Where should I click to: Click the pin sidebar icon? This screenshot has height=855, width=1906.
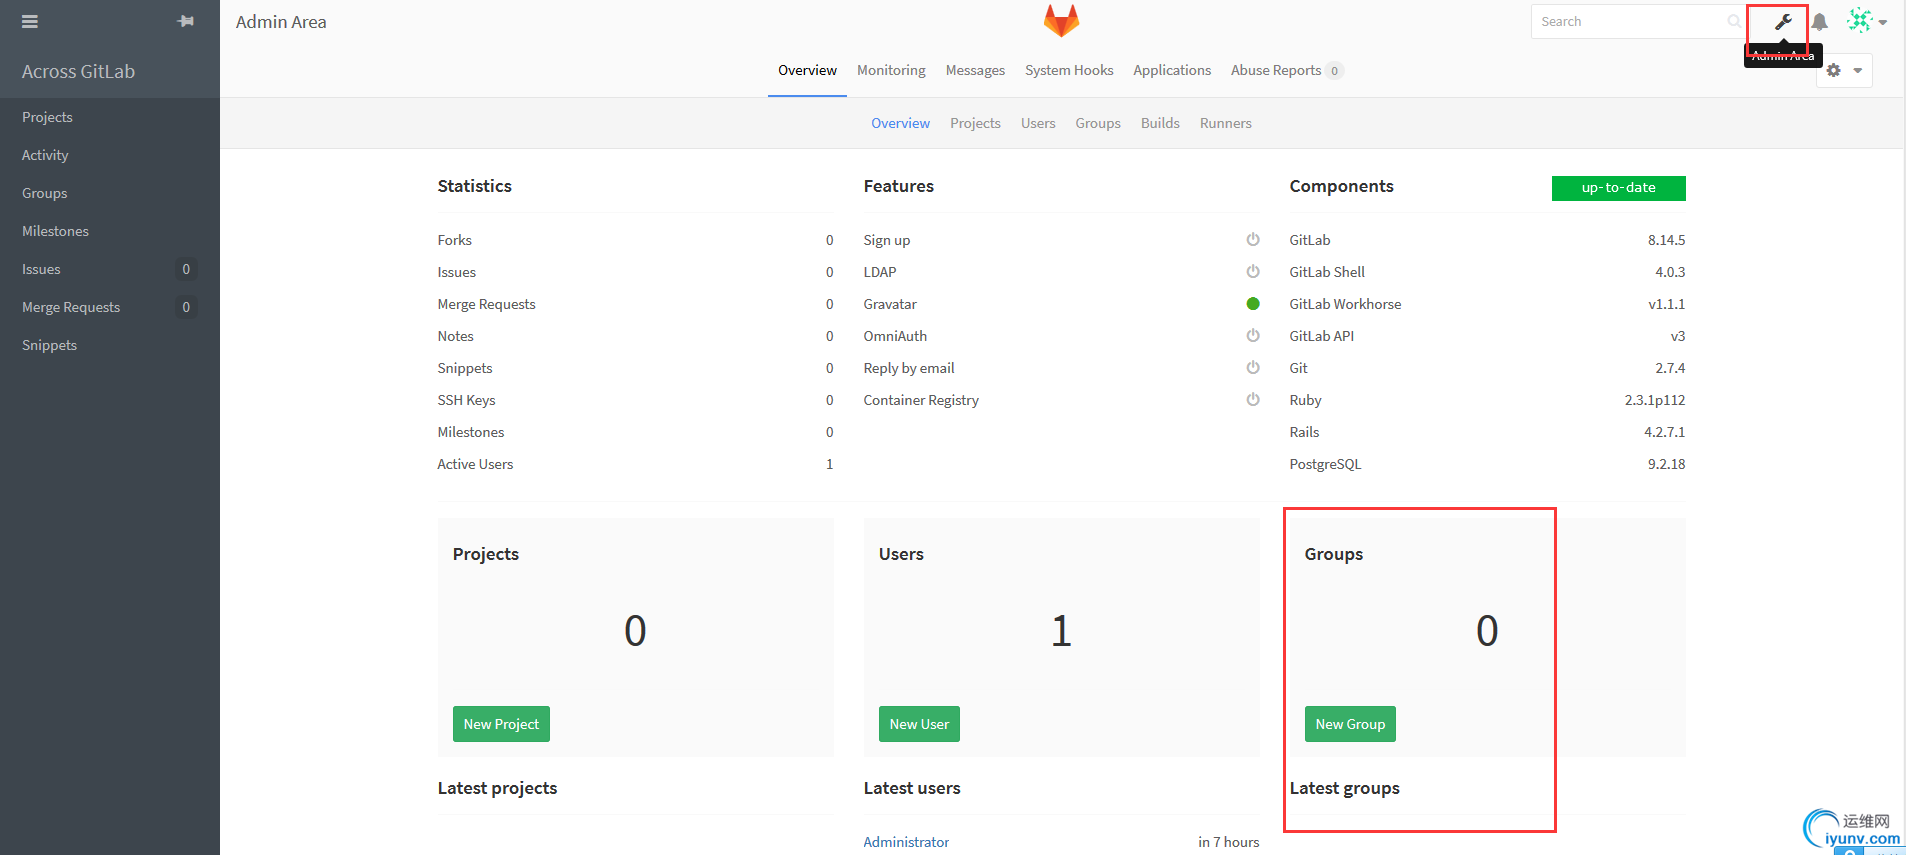[x=186, y=21]
